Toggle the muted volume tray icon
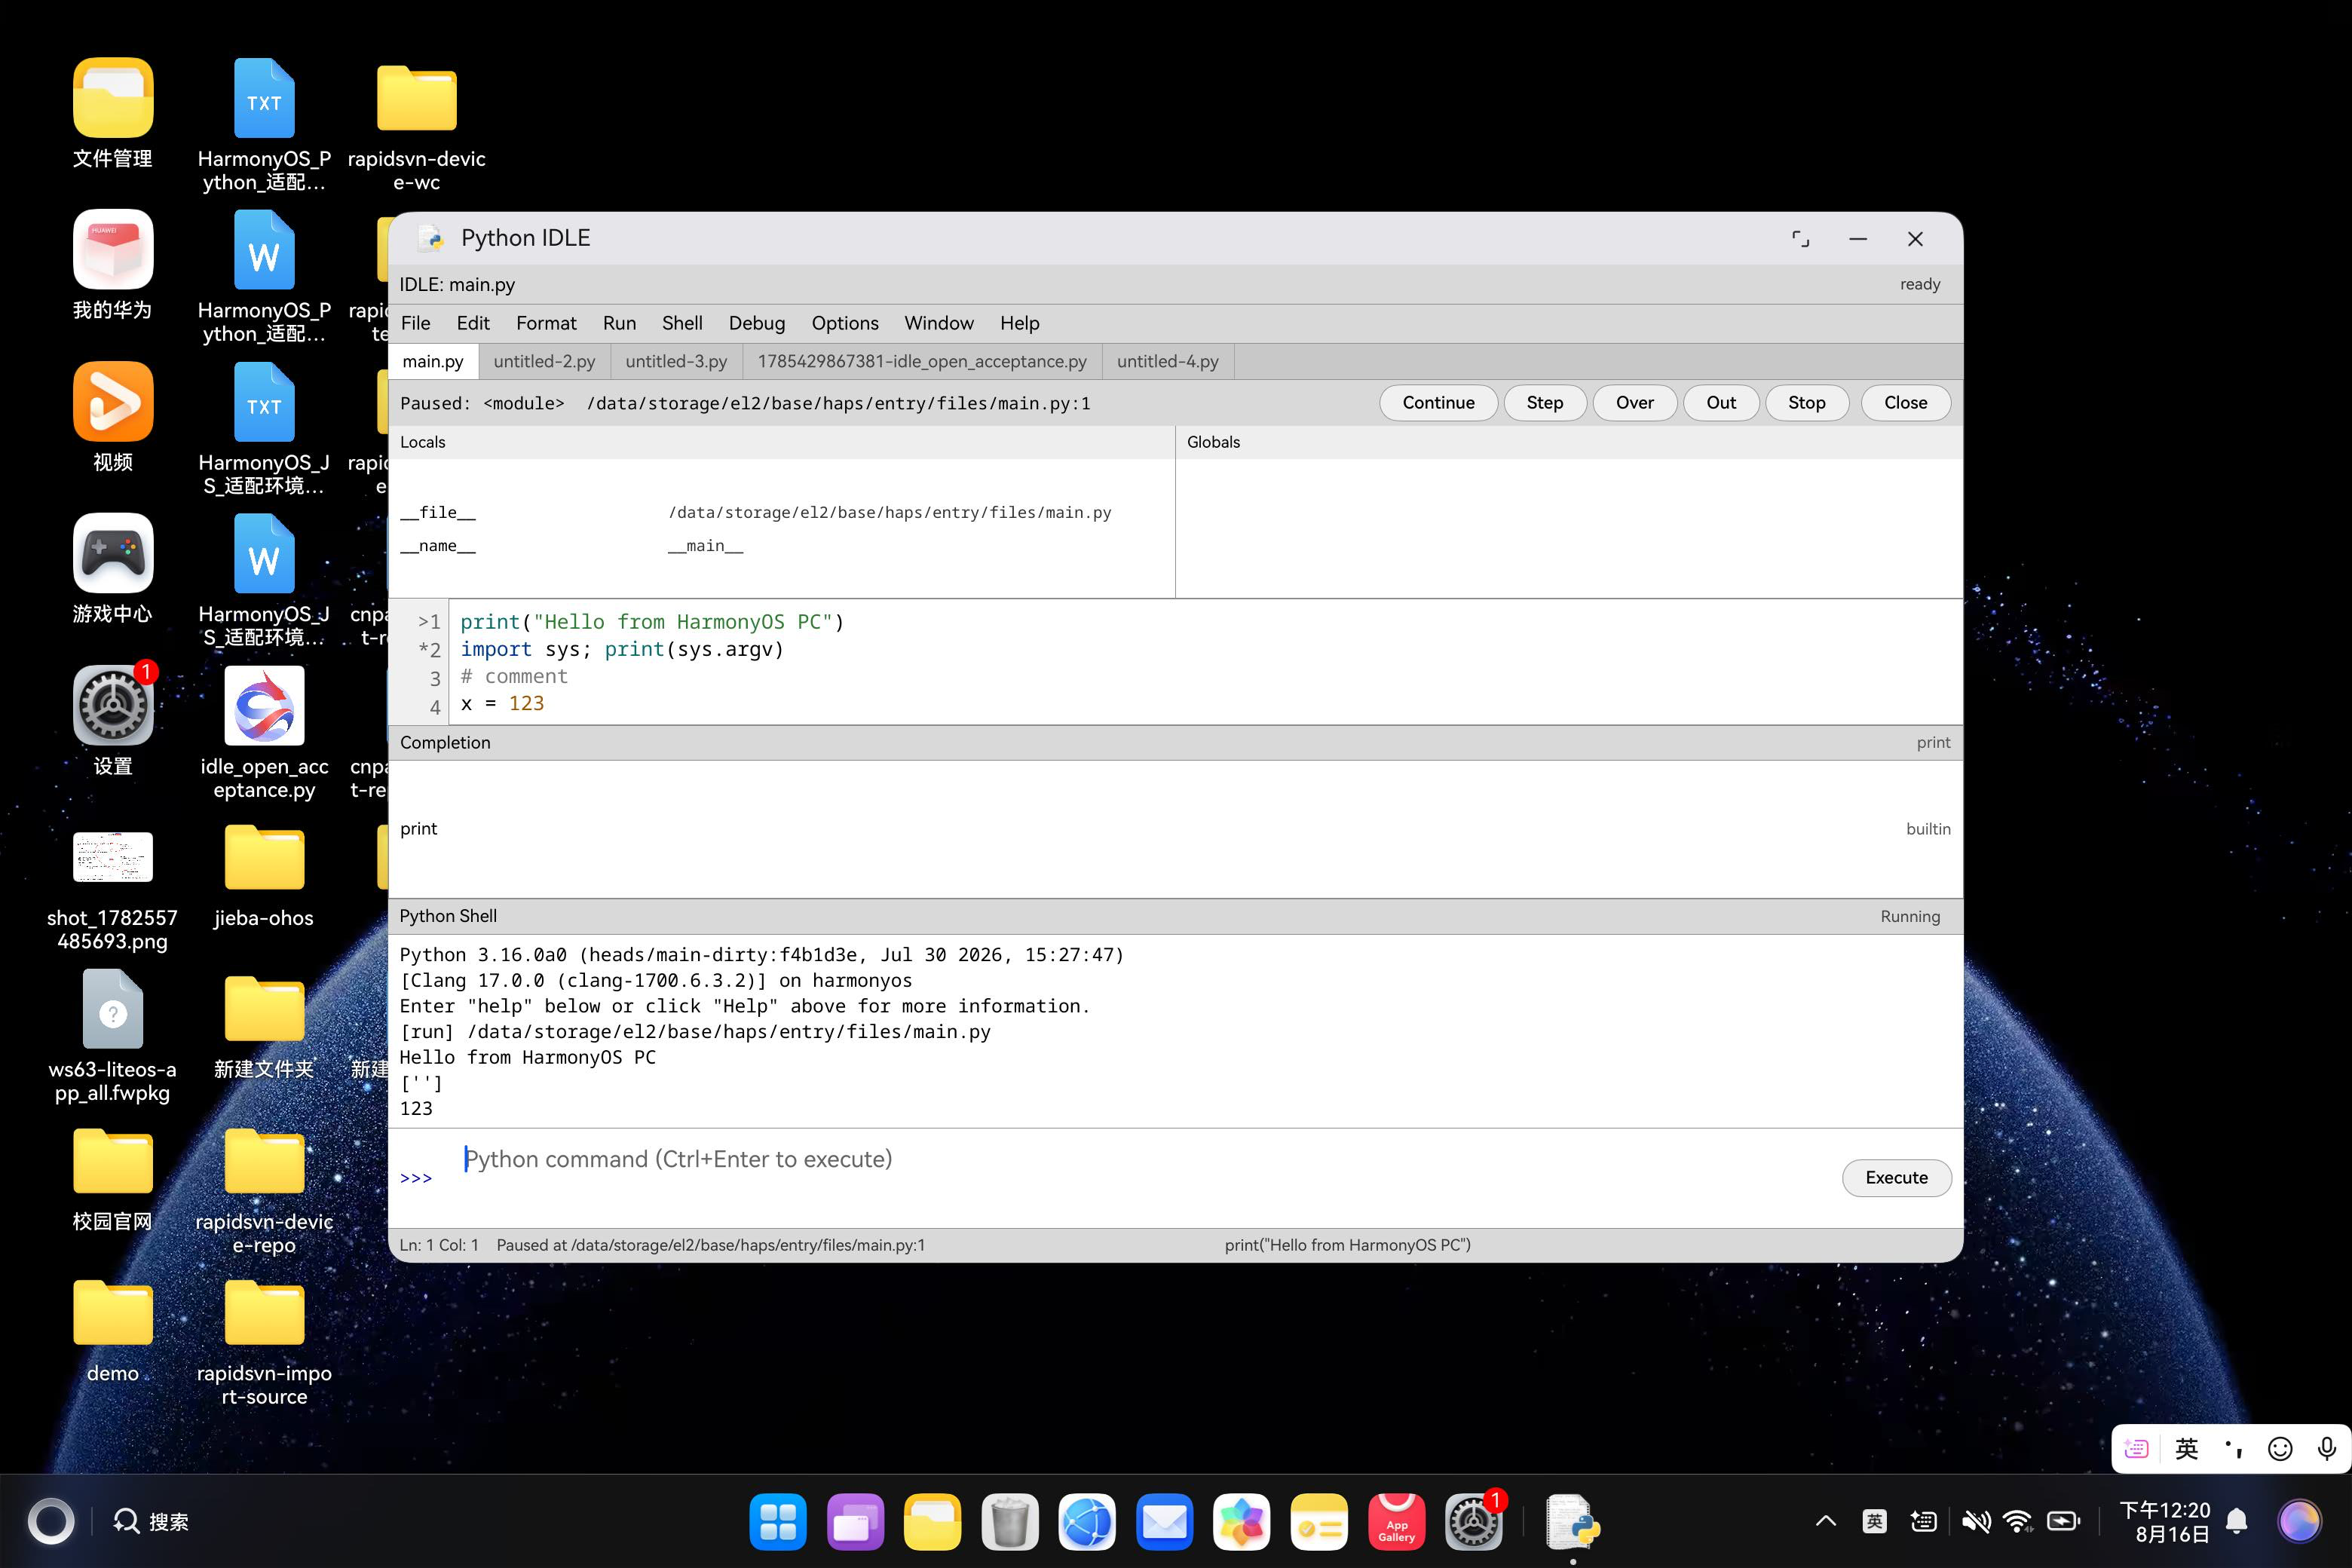 tap(1975, 1522)
